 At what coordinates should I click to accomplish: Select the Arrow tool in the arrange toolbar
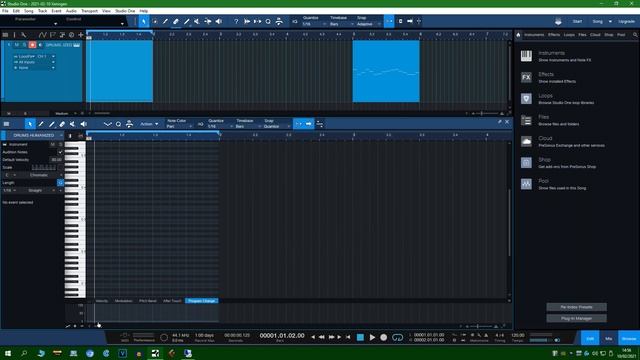coord(144,21)
